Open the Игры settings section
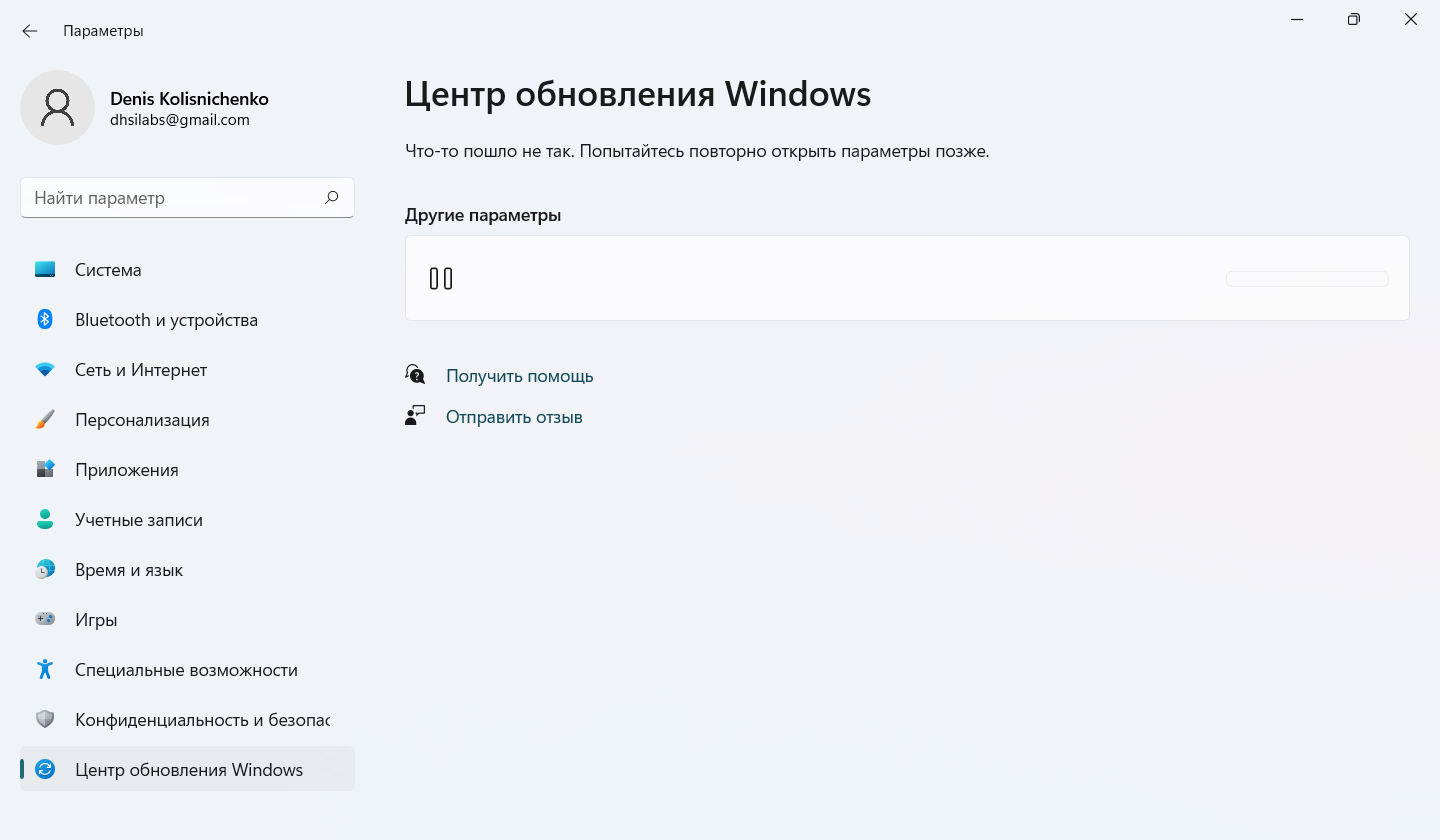Viewport: 1440px width, 840px height. pyautogui.click(x=96, y=620)
